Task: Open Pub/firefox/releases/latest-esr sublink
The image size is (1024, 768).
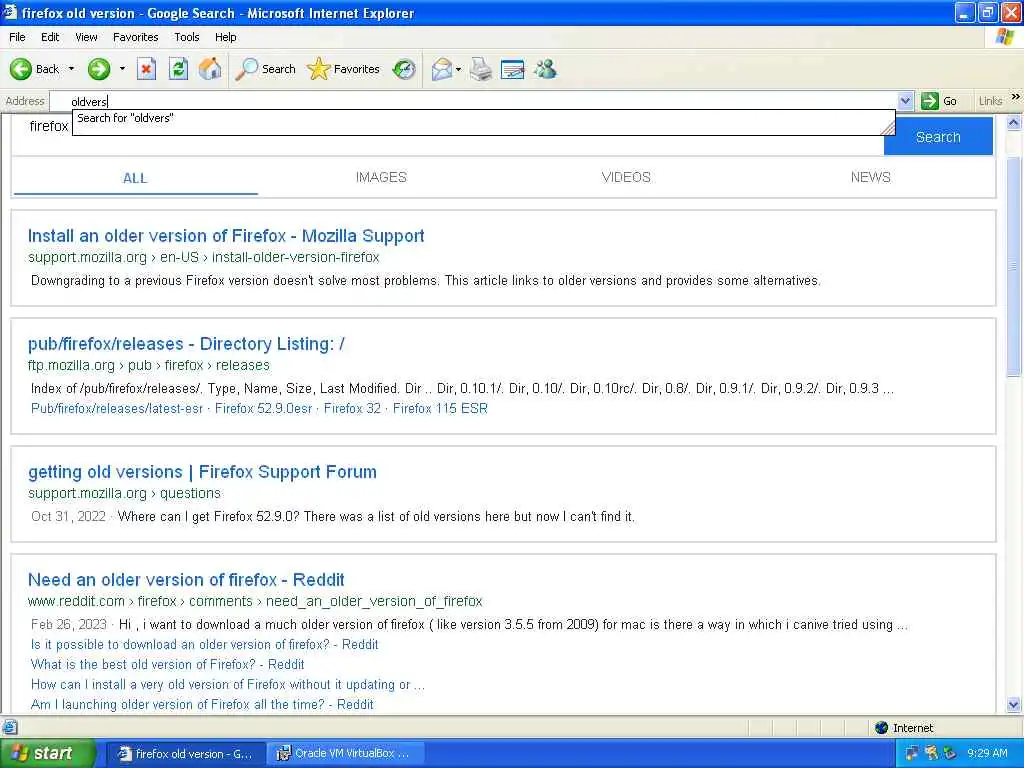Action: point(117,408)
